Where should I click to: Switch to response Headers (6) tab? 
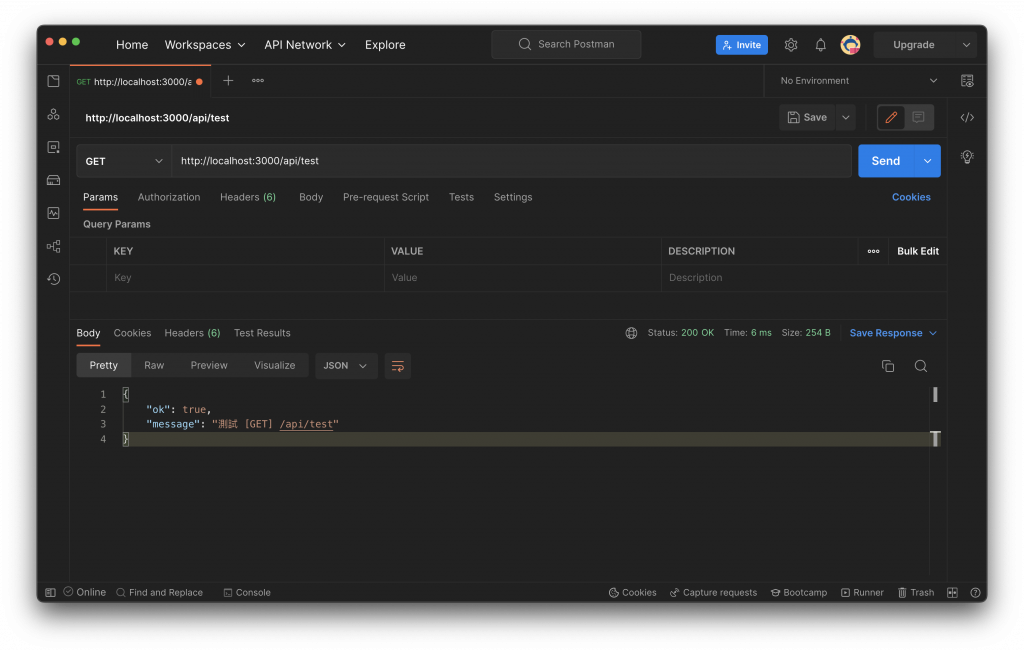tap(192, 333)
